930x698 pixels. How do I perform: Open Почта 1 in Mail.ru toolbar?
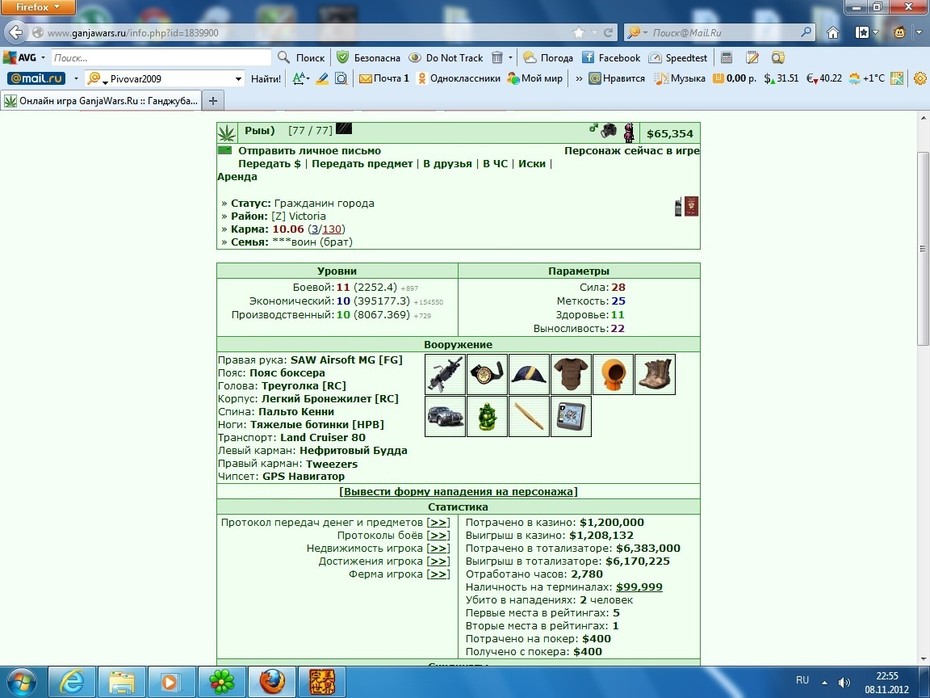(x=384, y=78)
